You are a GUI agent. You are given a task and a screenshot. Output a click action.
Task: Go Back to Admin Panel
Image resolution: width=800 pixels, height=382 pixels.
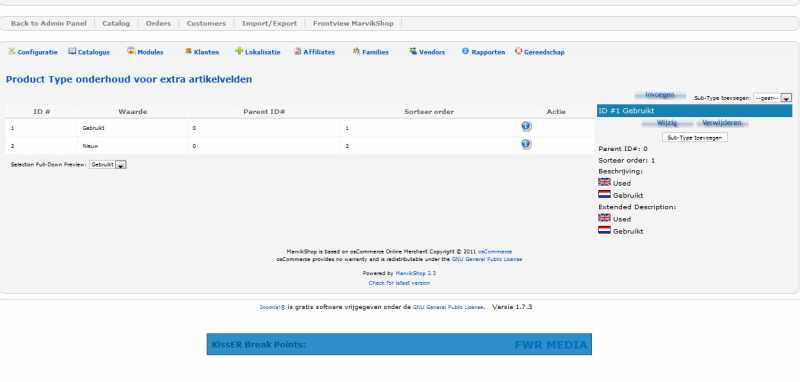49,23
